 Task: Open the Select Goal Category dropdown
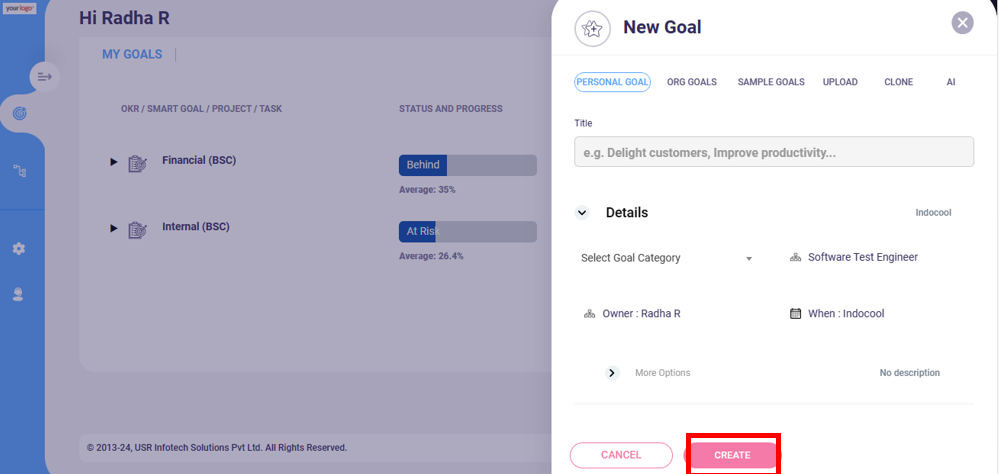click(666, 258)
